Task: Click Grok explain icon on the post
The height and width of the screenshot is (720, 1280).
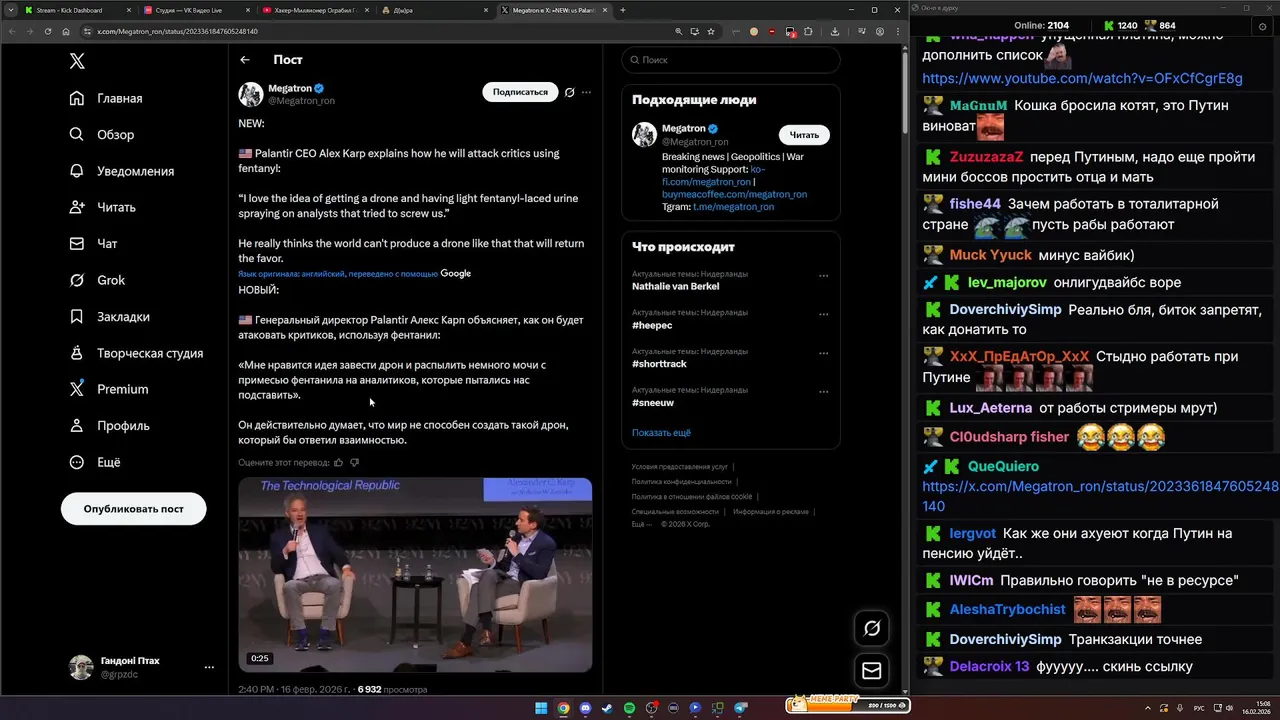Action: [x=569, y=92]
